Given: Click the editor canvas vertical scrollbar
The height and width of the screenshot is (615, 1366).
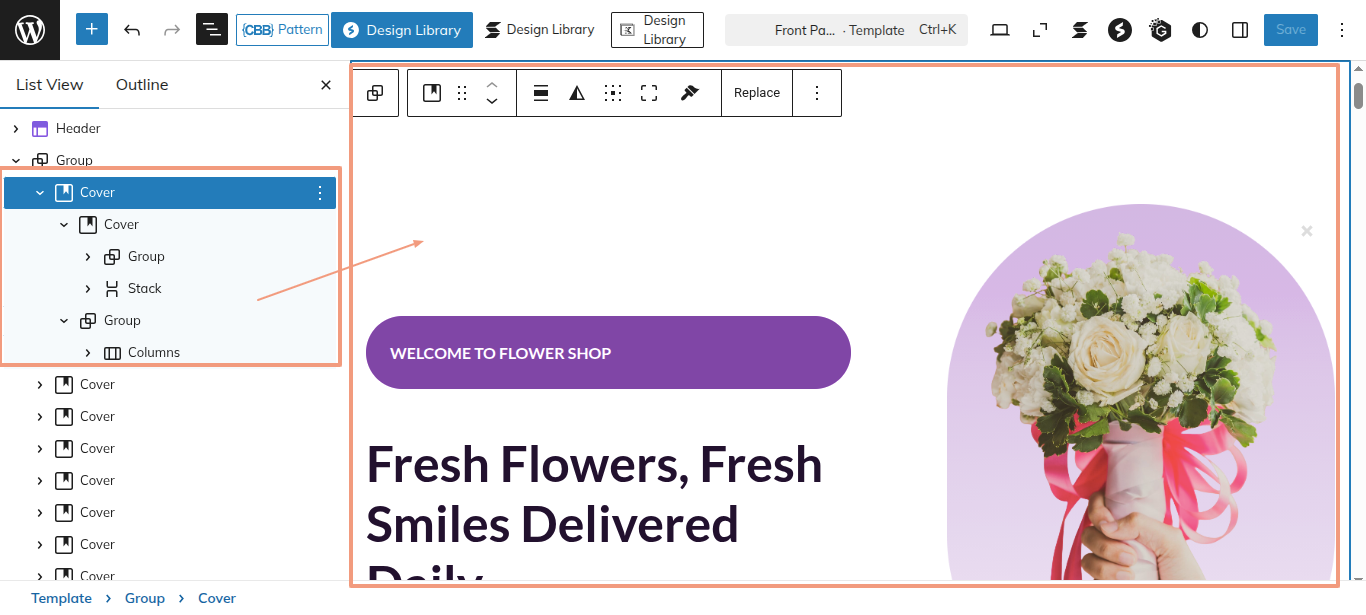Looking at the screenshot, I should (x=1358, y=97).
